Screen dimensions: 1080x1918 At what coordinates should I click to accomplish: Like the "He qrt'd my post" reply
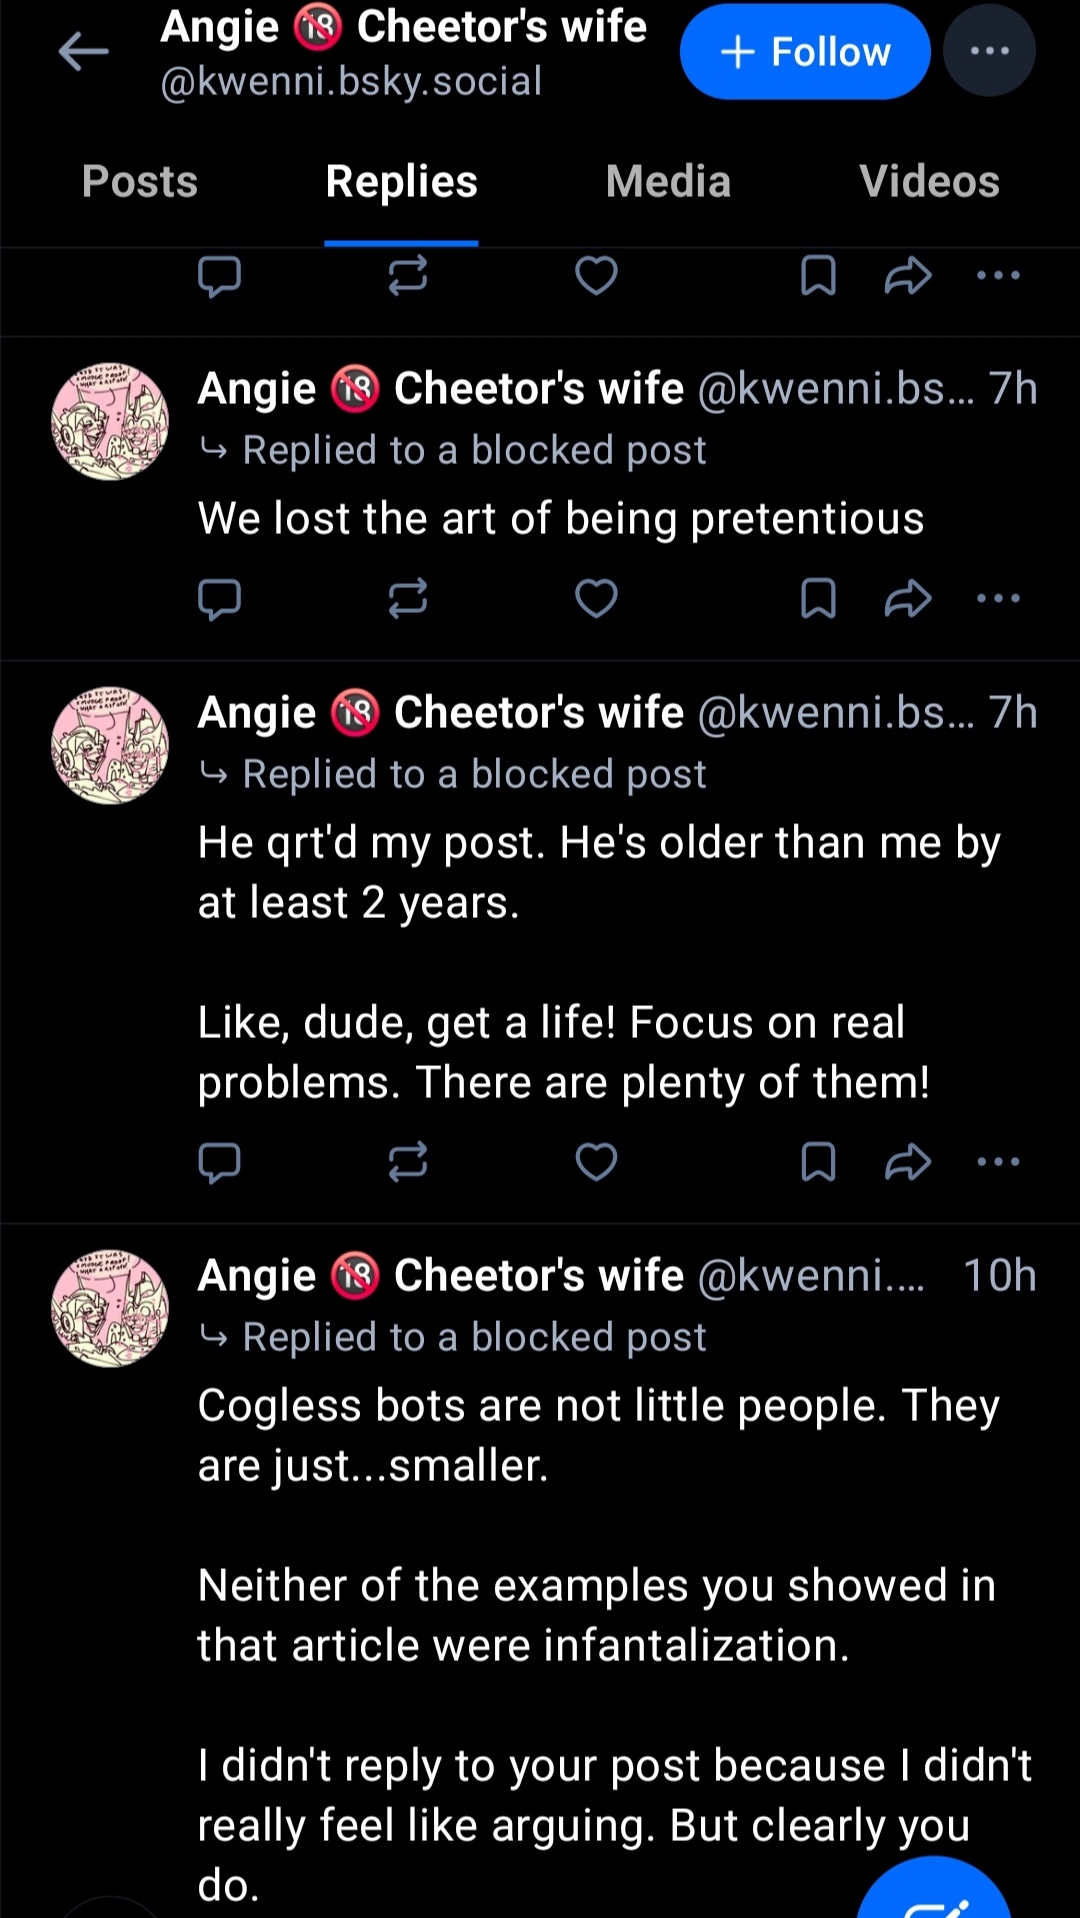[596, 1162]
